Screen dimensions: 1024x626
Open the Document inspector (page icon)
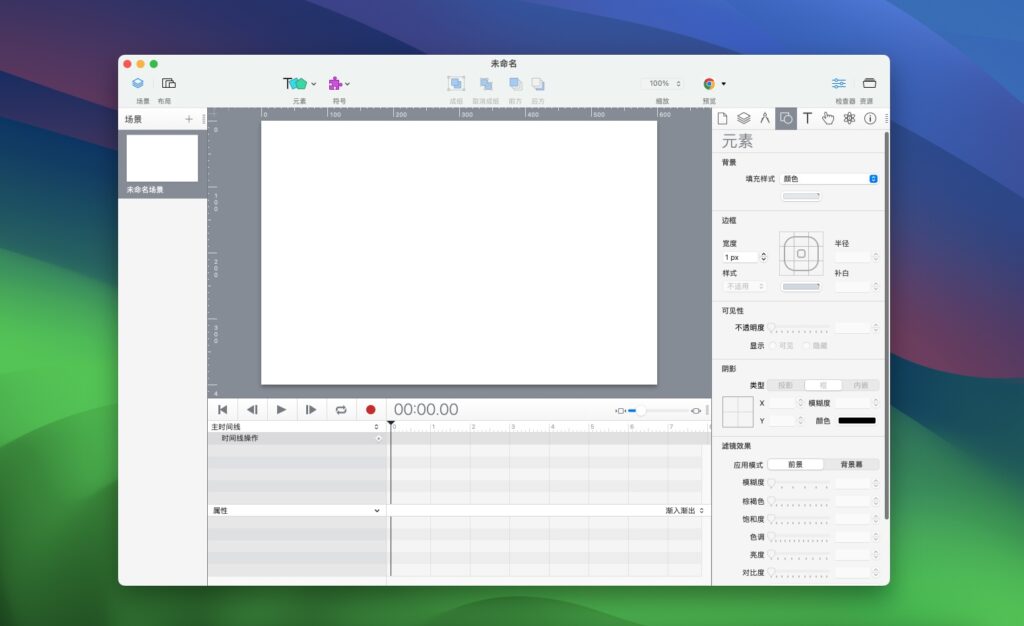pyautogui.click(x=721, y=118)
